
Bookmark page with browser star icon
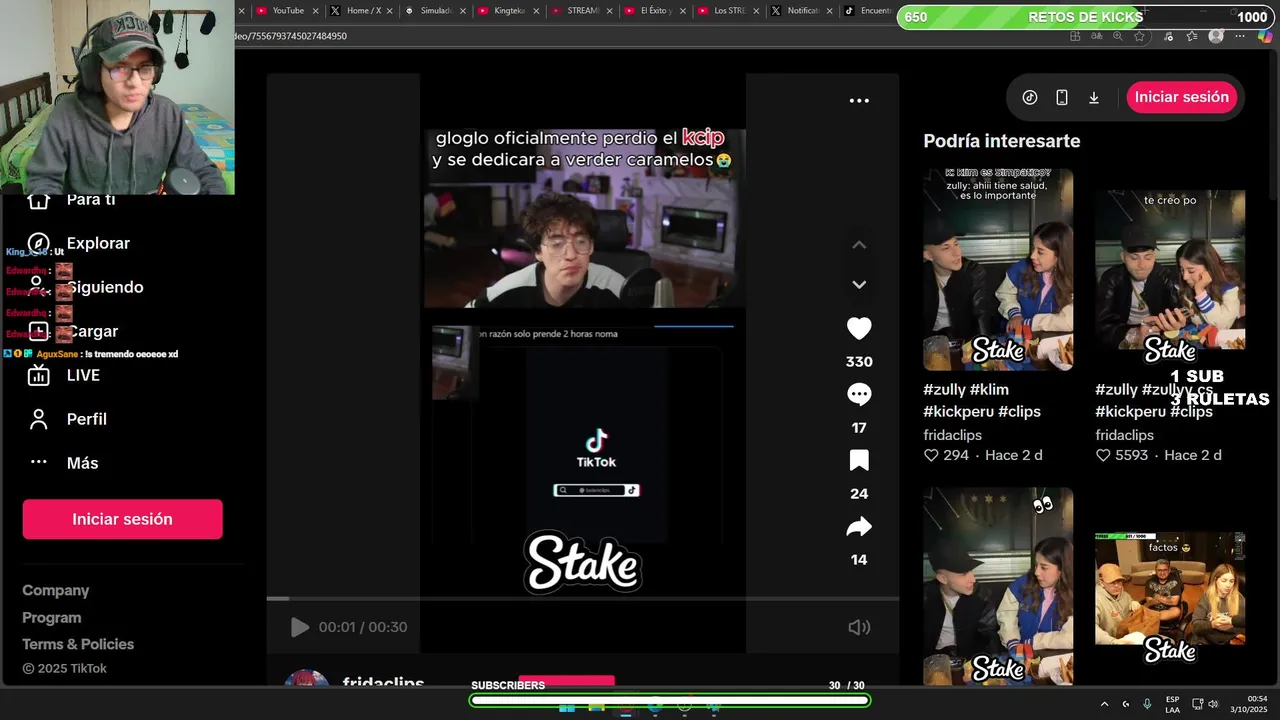click(1139, 36)
